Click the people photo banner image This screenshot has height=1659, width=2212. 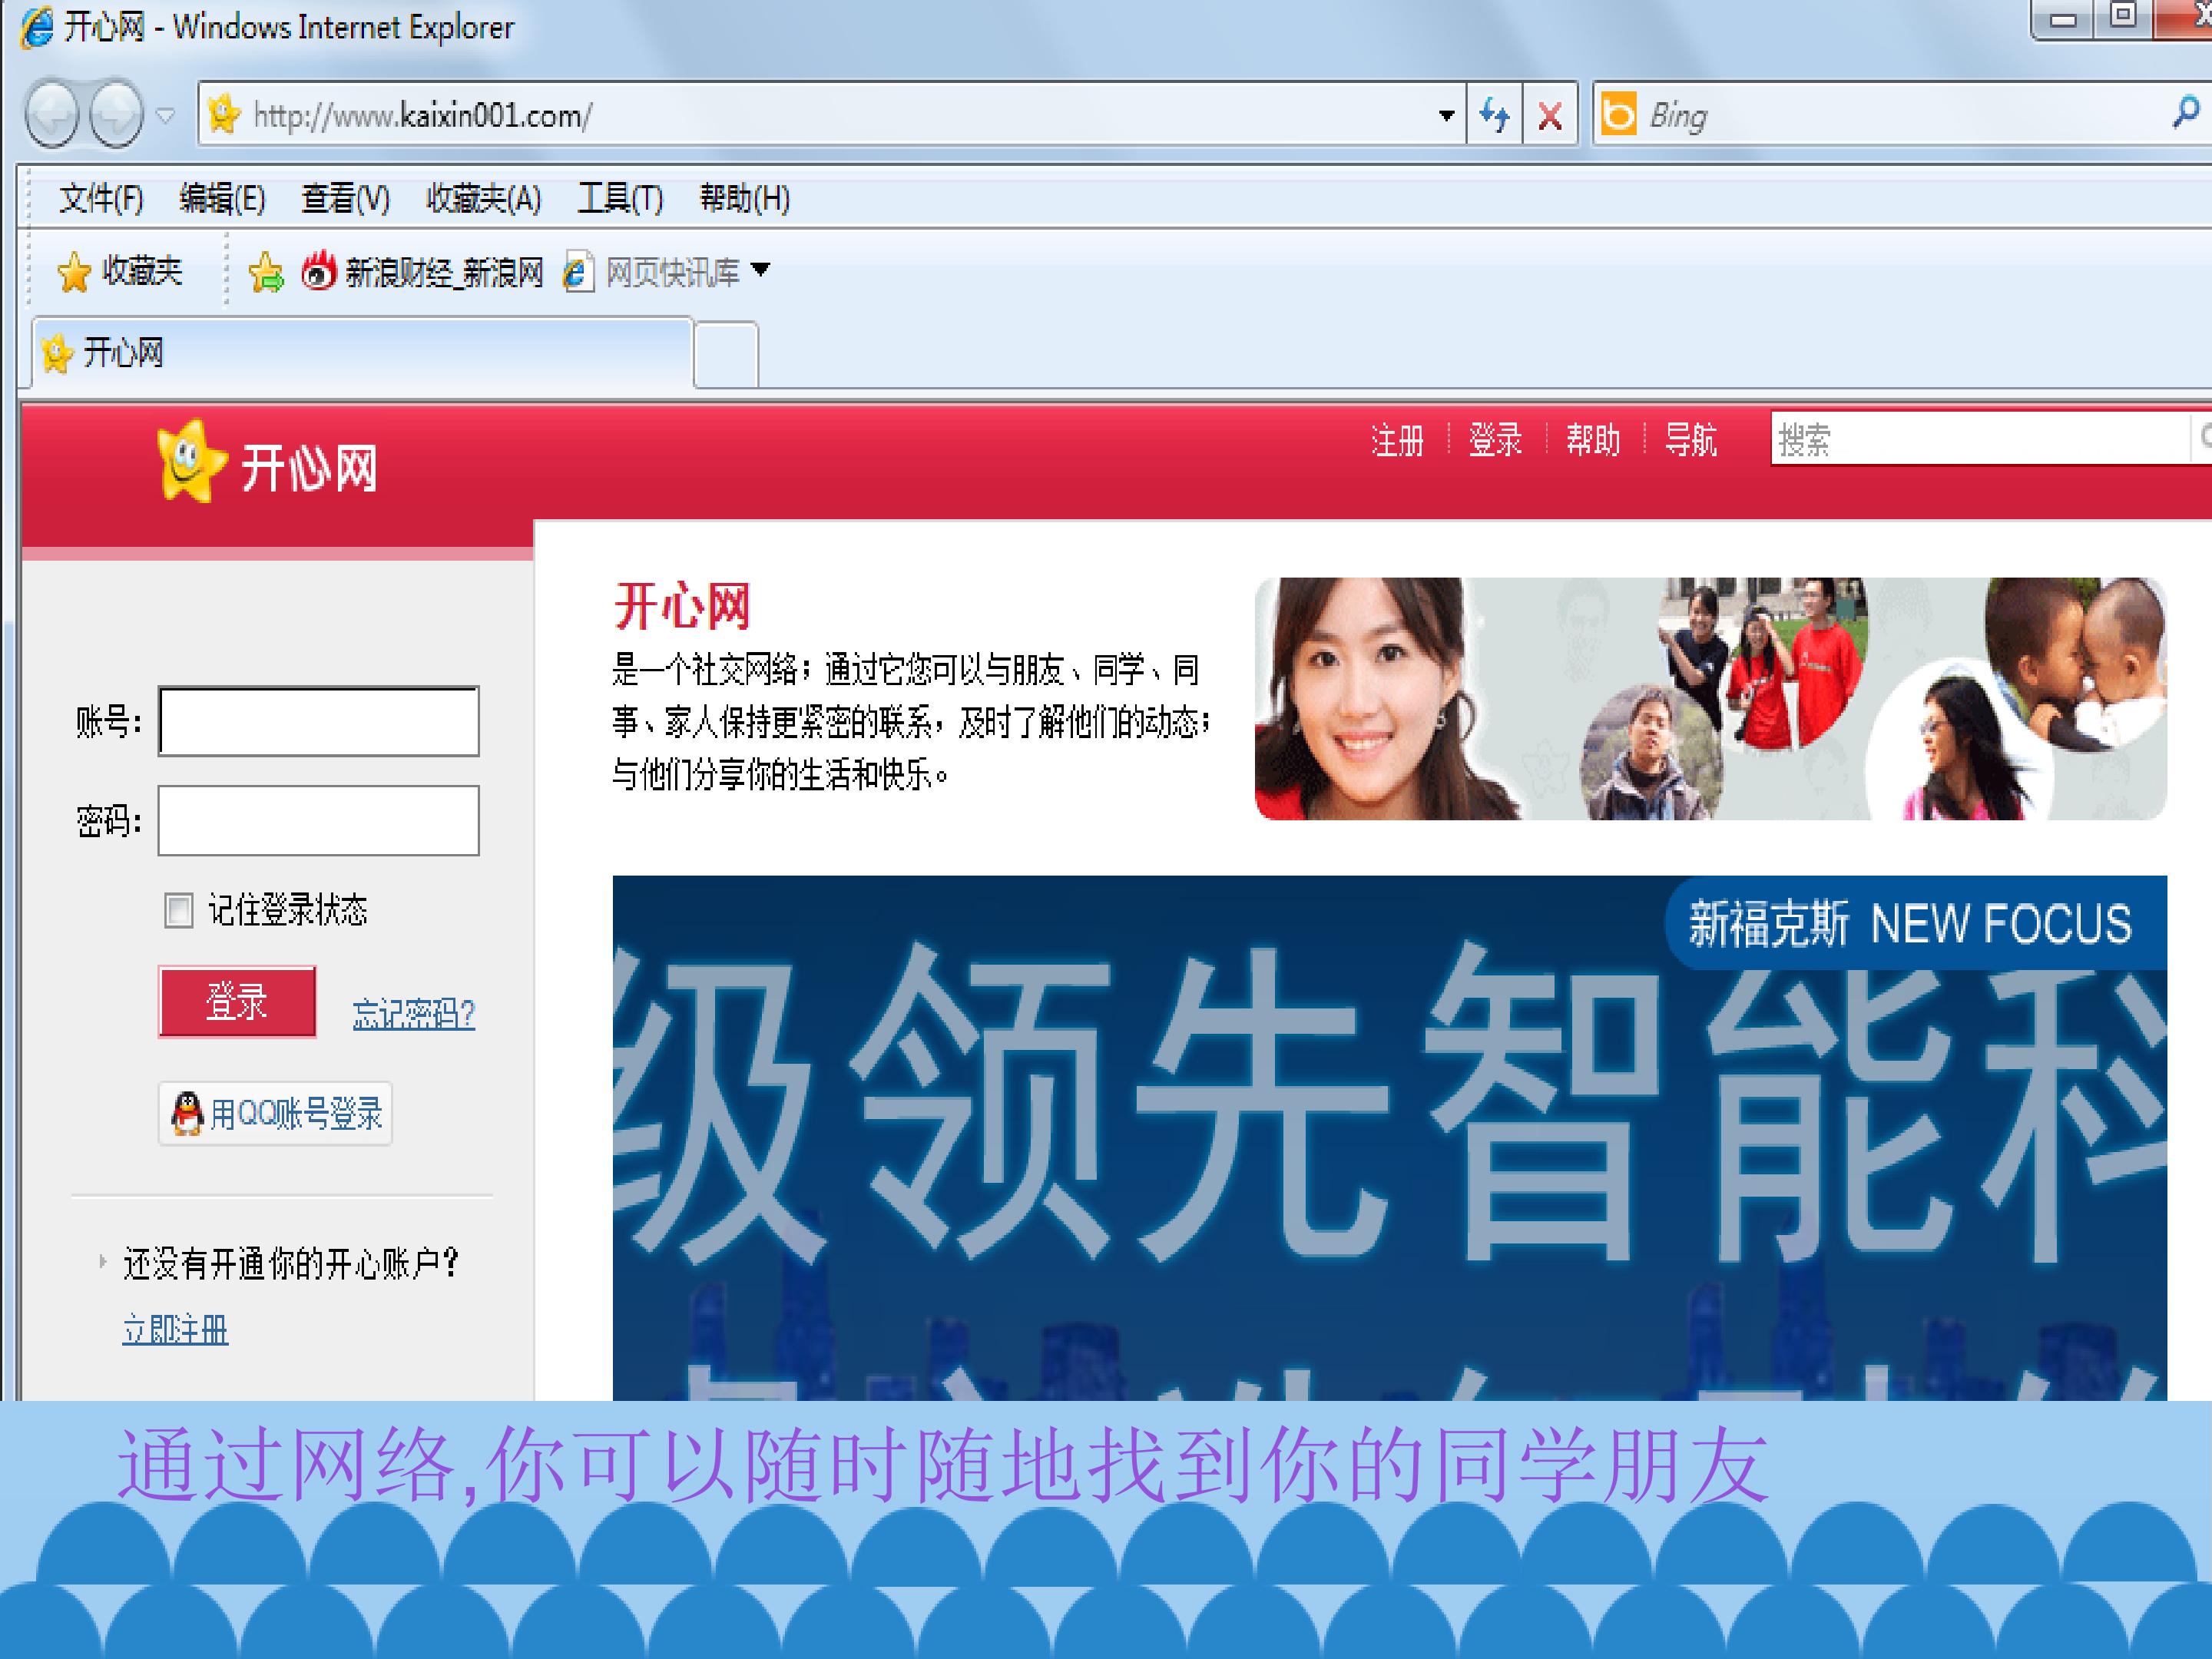click(1710, 699)
